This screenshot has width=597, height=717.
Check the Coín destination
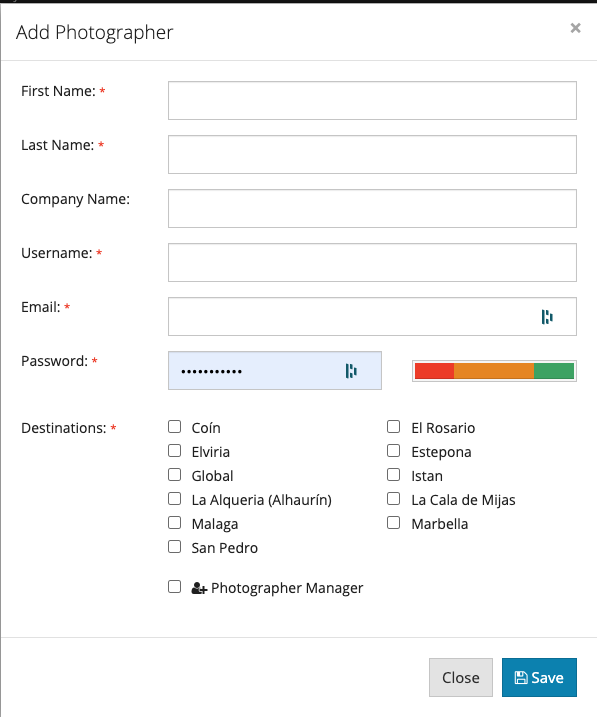point(175,427)
